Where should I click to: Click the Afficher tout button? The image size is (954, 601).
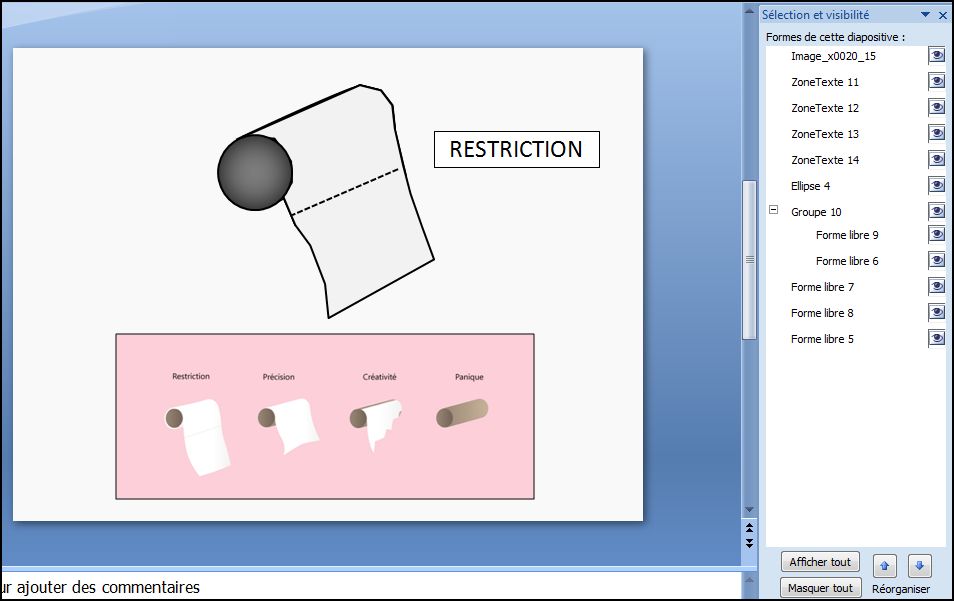(820, 562)
